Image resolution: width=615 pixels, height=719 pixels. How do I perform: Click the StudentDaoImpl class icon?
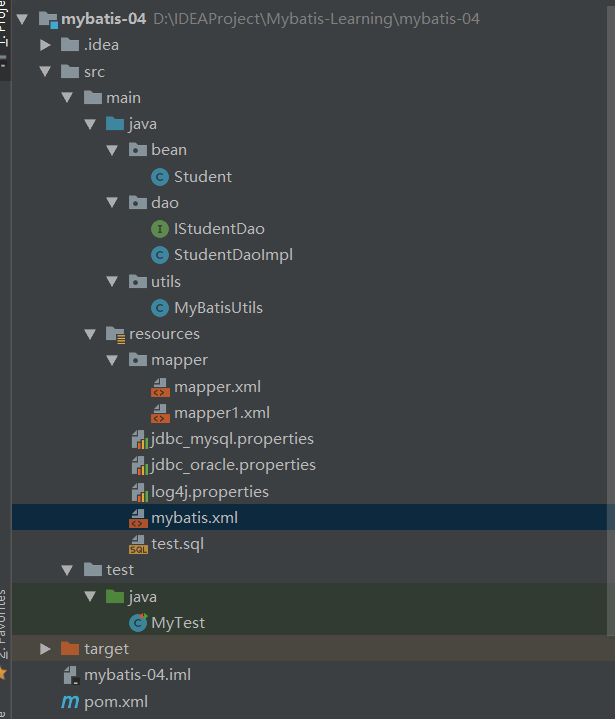(x=160, y=255)
